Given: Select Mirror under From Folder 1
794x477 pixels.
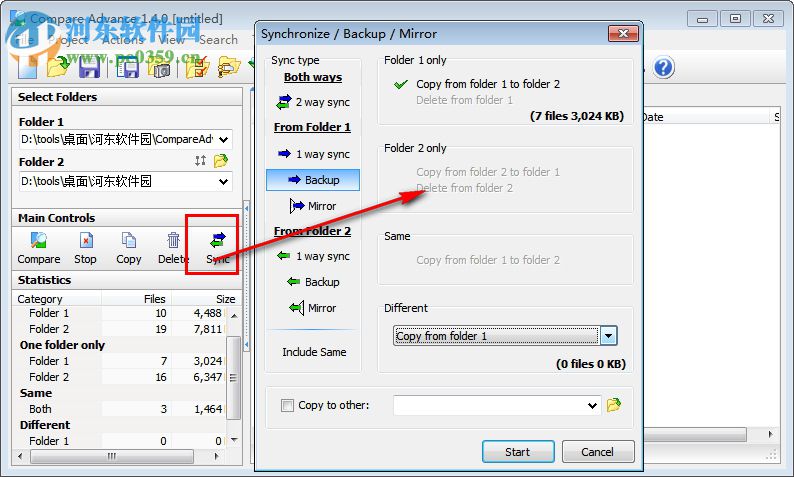Looking at the screenshot, I should click(313, 206).
